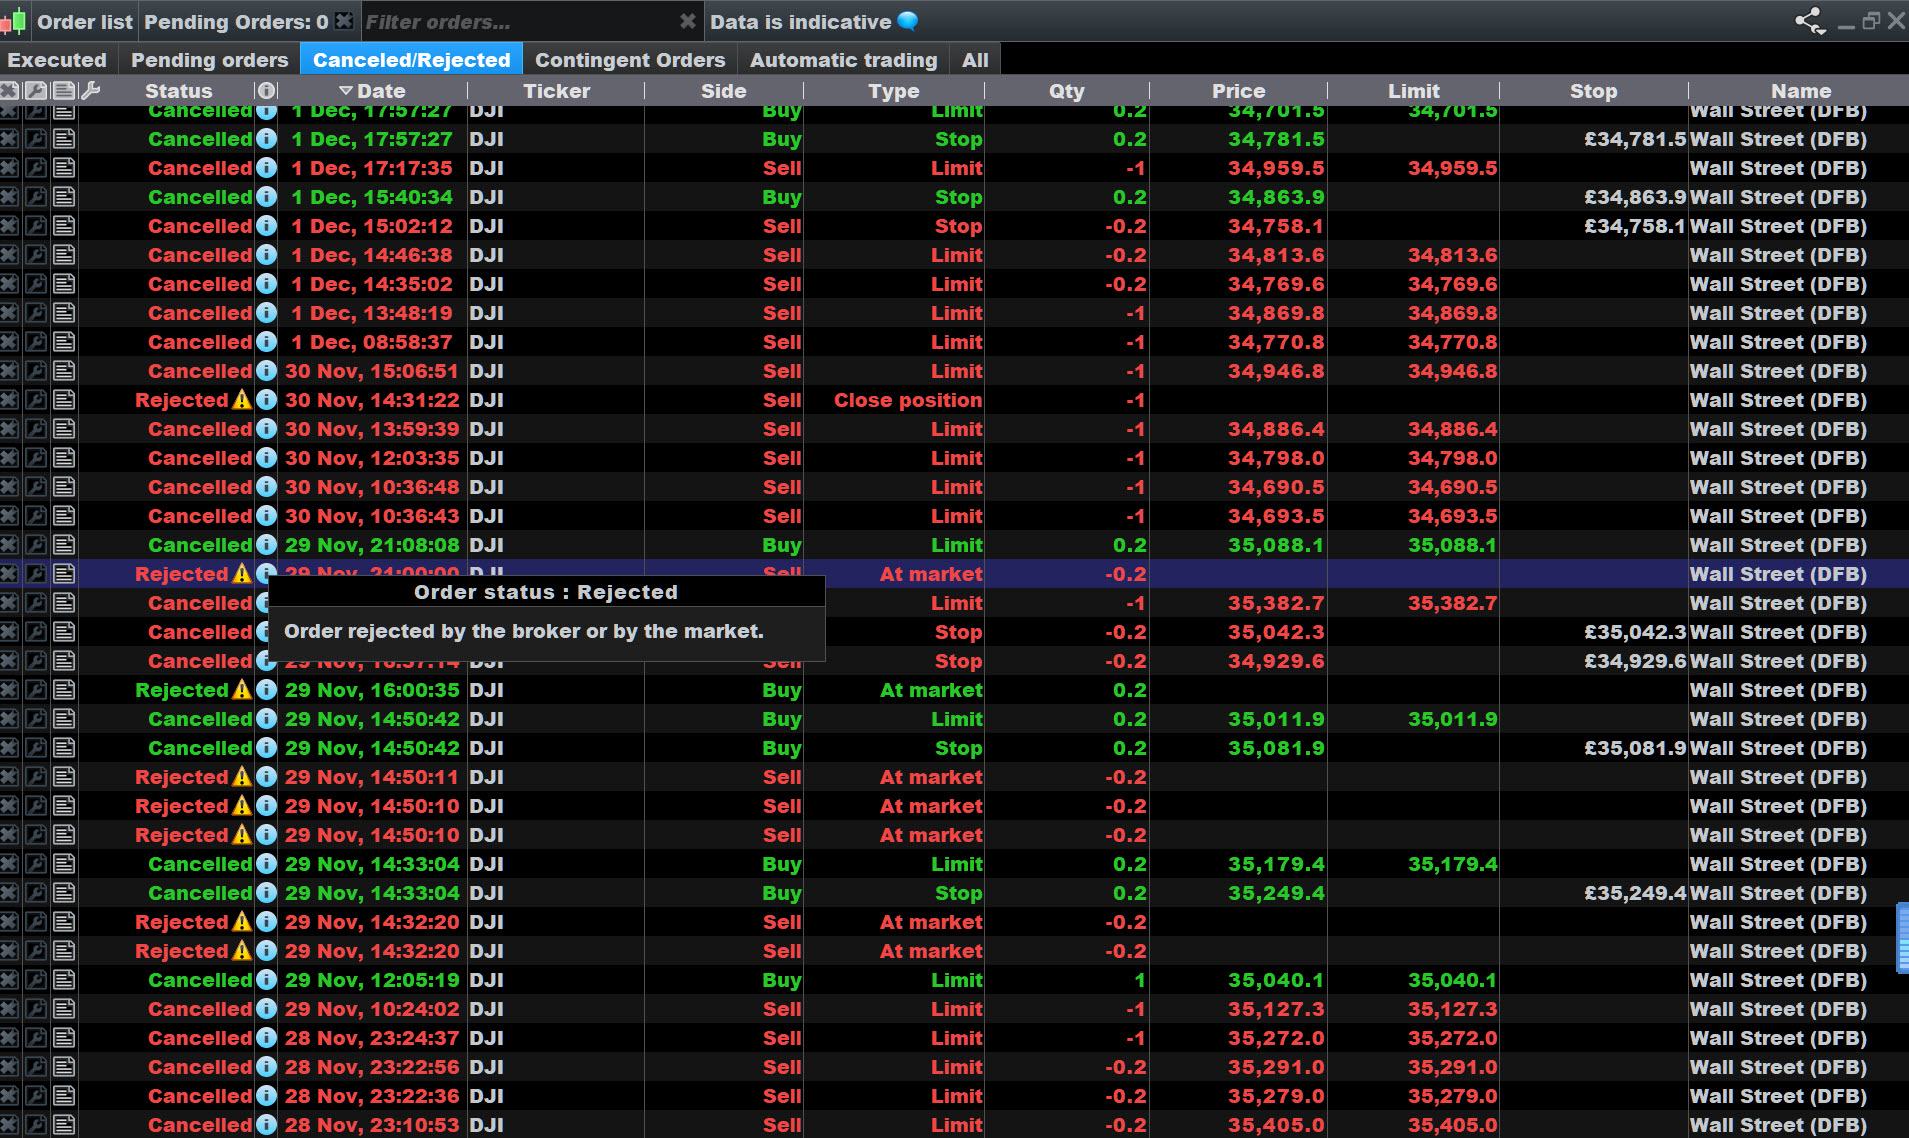Sort by the Limit column header

pos(1414,91)
